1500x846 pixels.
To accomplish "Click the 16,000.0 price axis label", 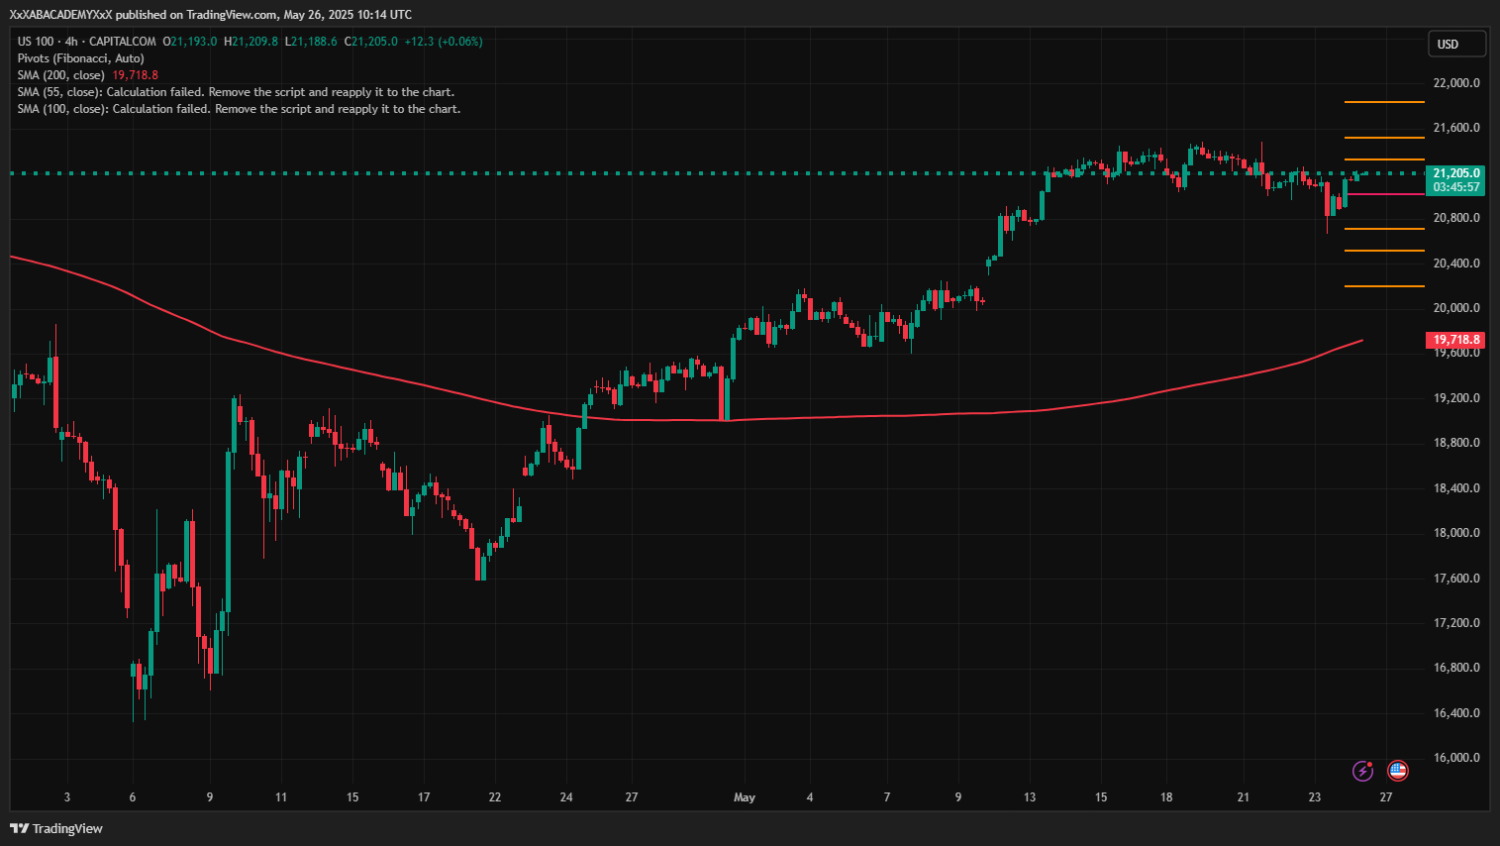I will coord(1456,758).
